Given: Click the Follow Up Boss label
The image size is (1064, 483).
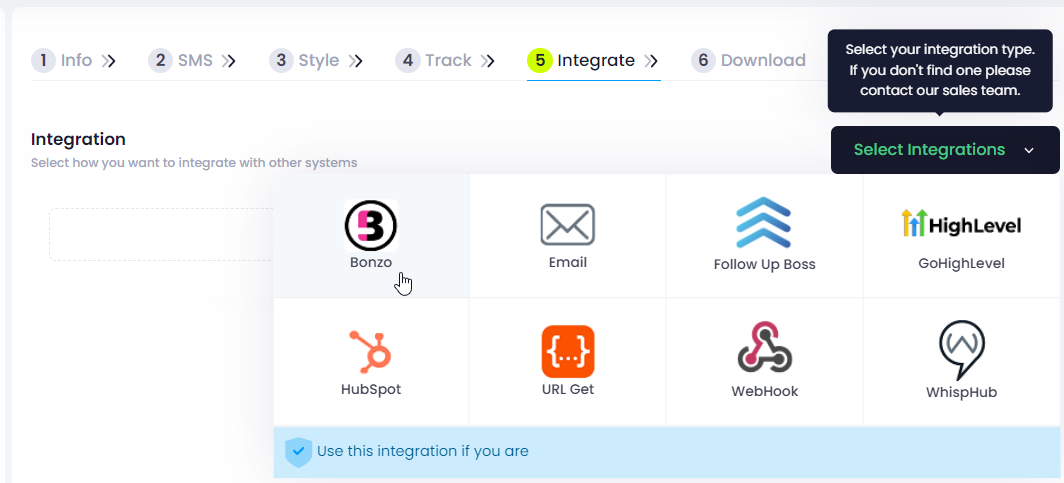Looking at the screenshot, I should click(764, 265).
